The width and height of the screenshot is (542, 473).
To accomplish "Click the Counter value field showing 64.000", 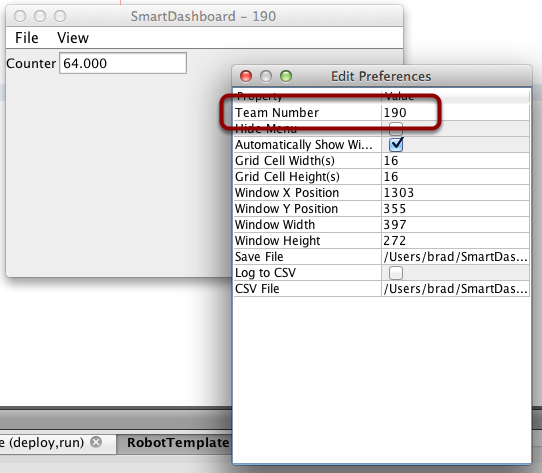I will tap(123, 63).
